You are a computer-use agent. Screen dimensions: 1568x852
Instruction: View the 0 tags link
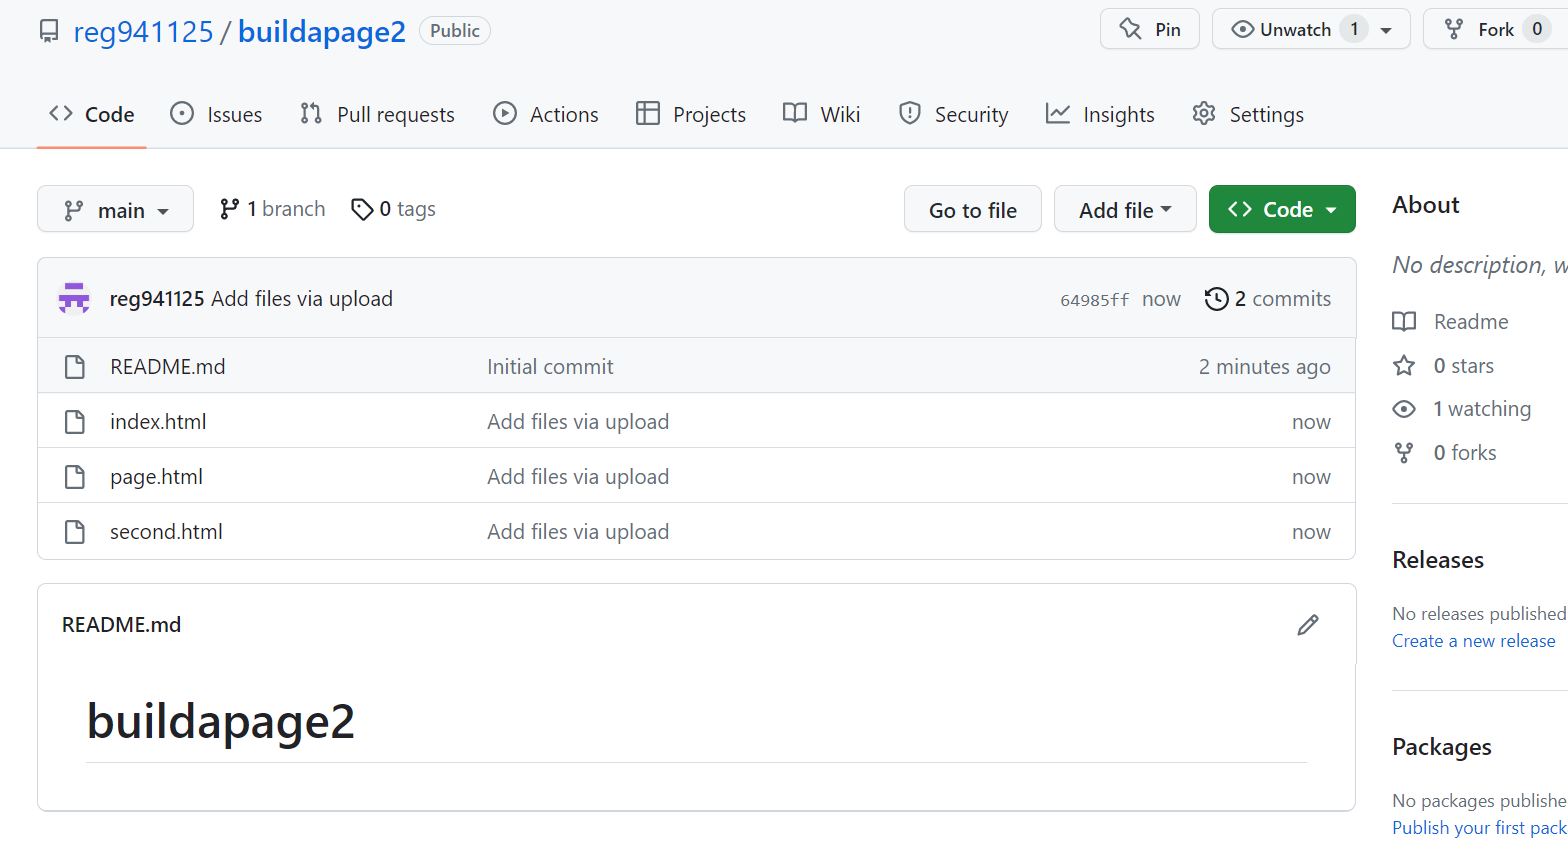394,209
